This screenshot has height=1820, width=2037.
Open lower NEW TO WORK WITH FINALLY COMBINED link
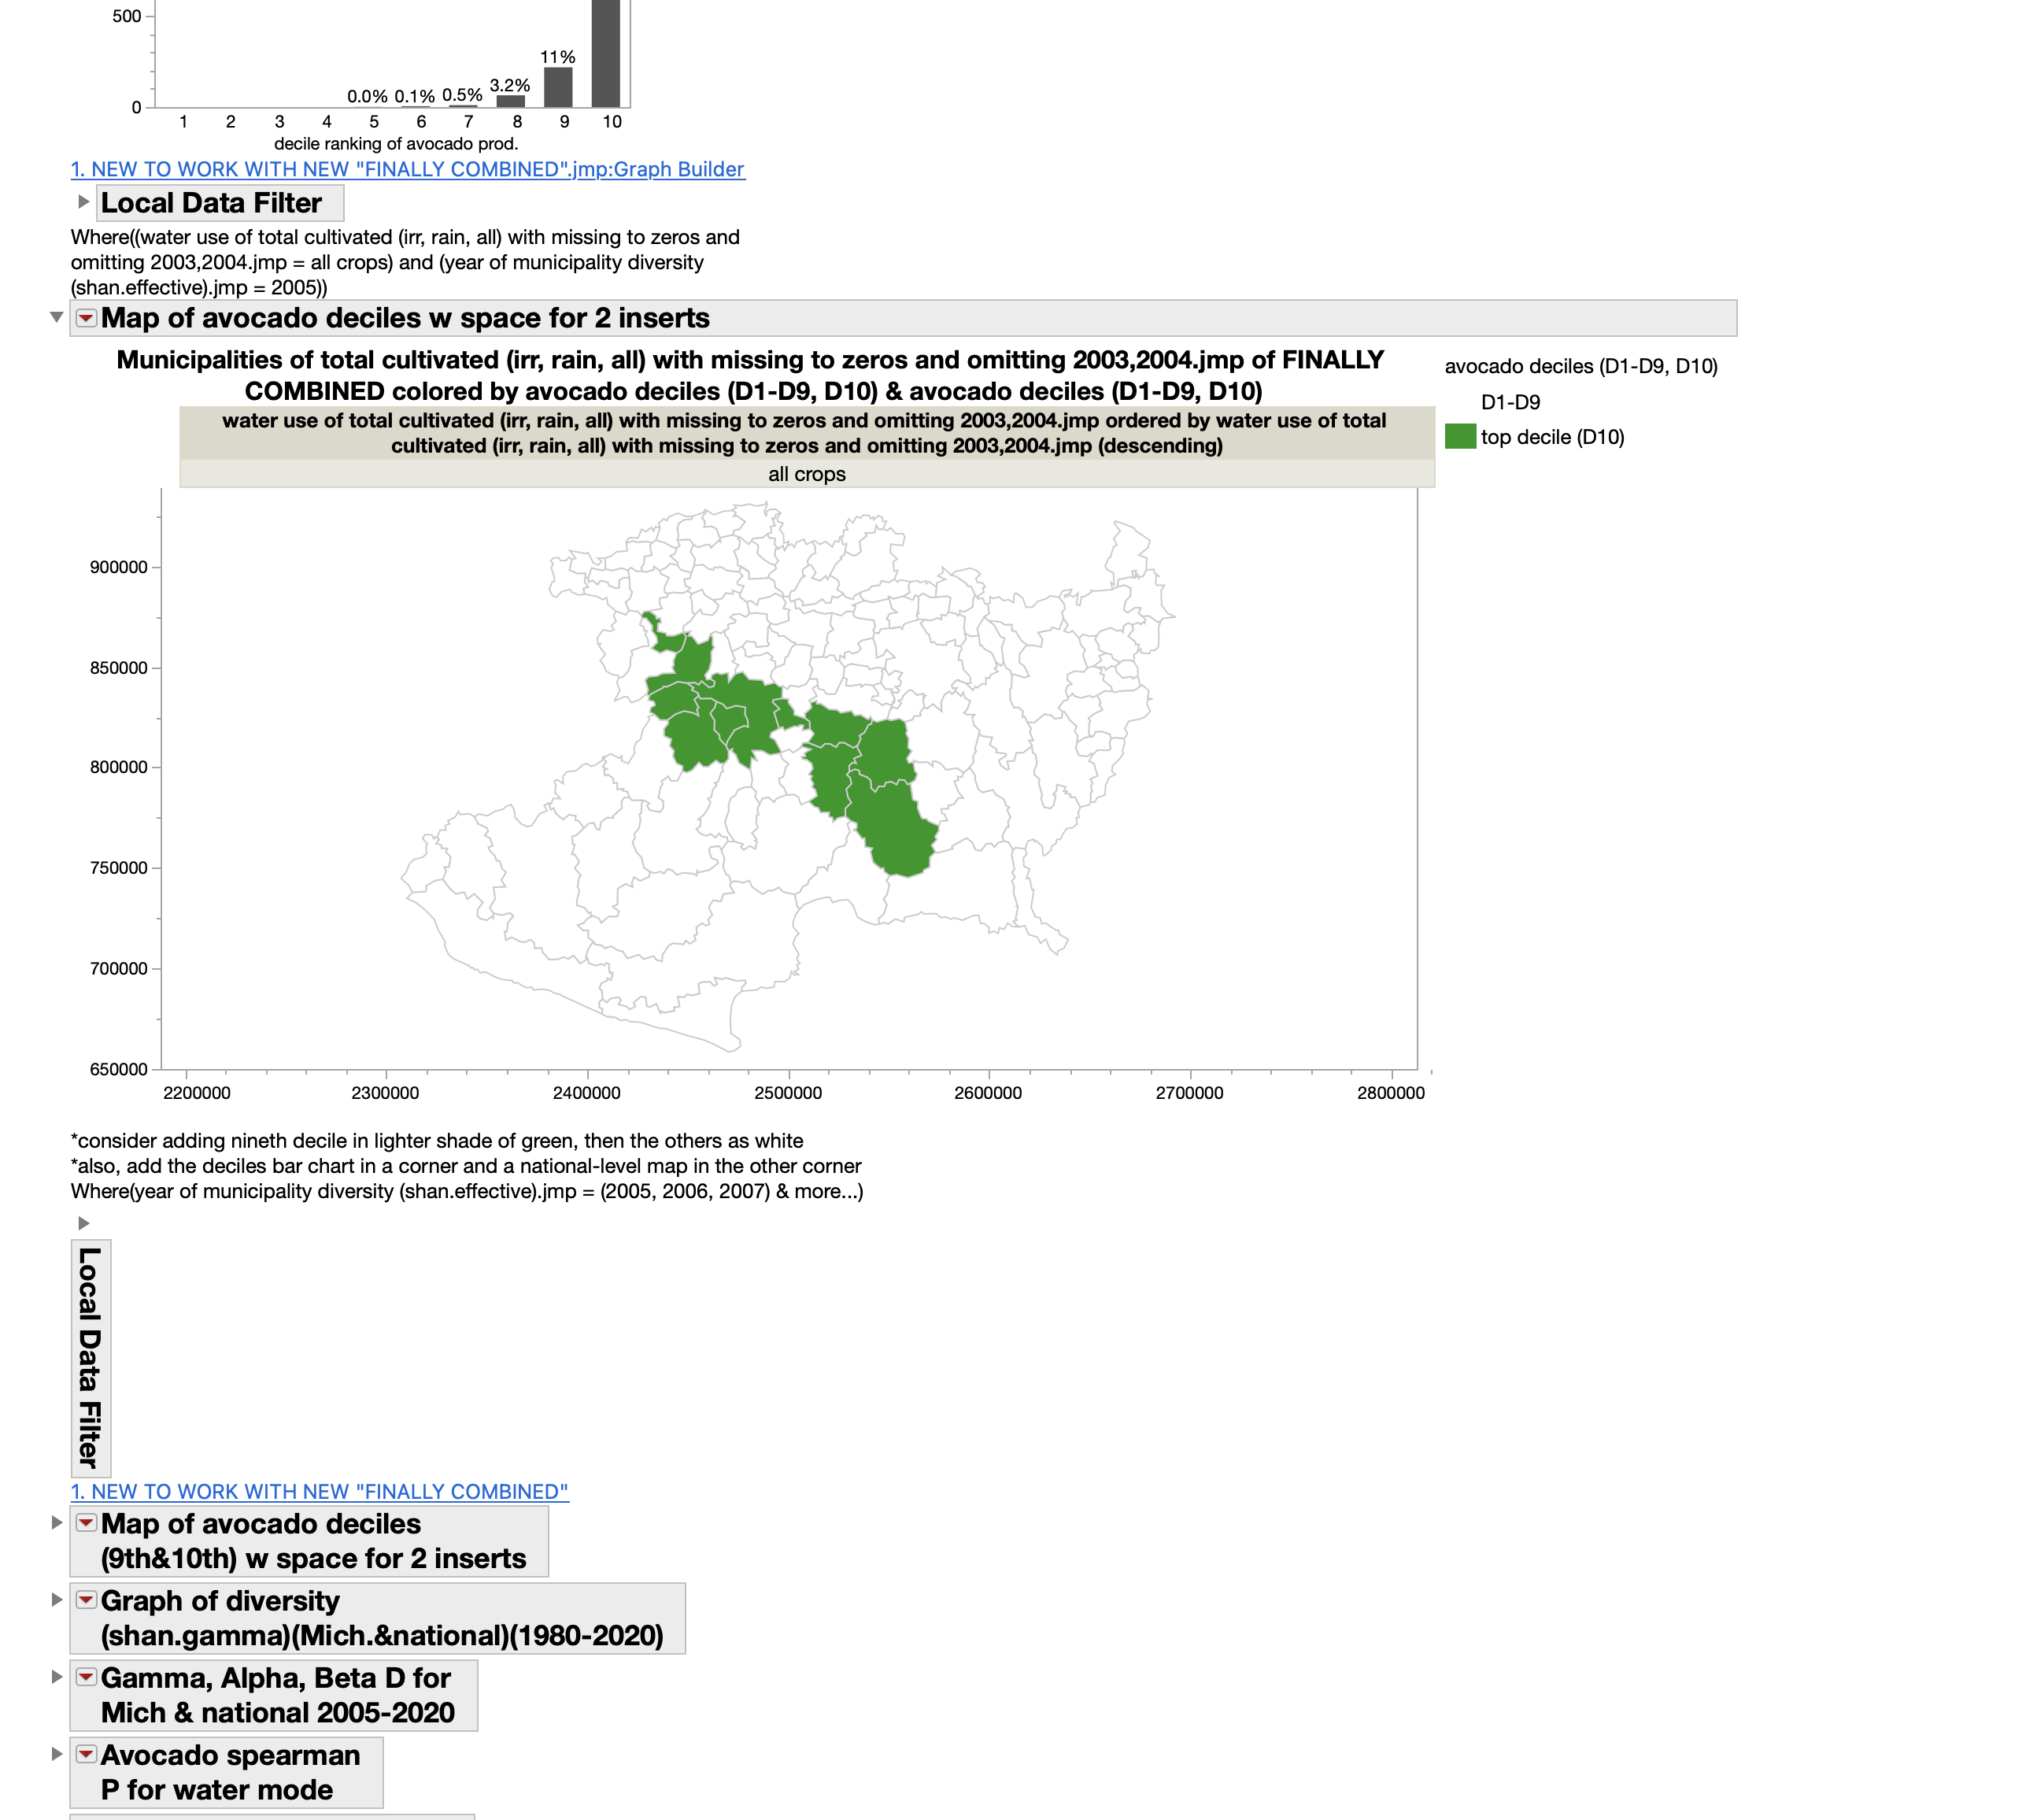click(319, 1491)
